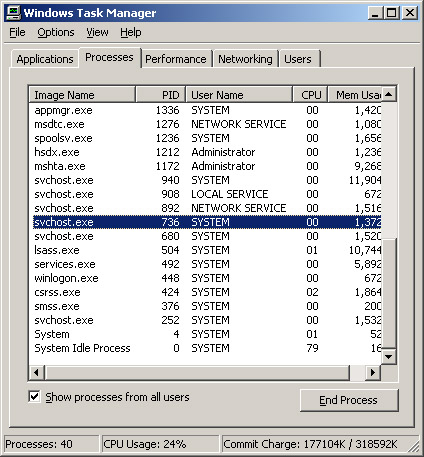Sort by the Mem Usage column header
Screen dimensions: 424x457
click(355, 95)
